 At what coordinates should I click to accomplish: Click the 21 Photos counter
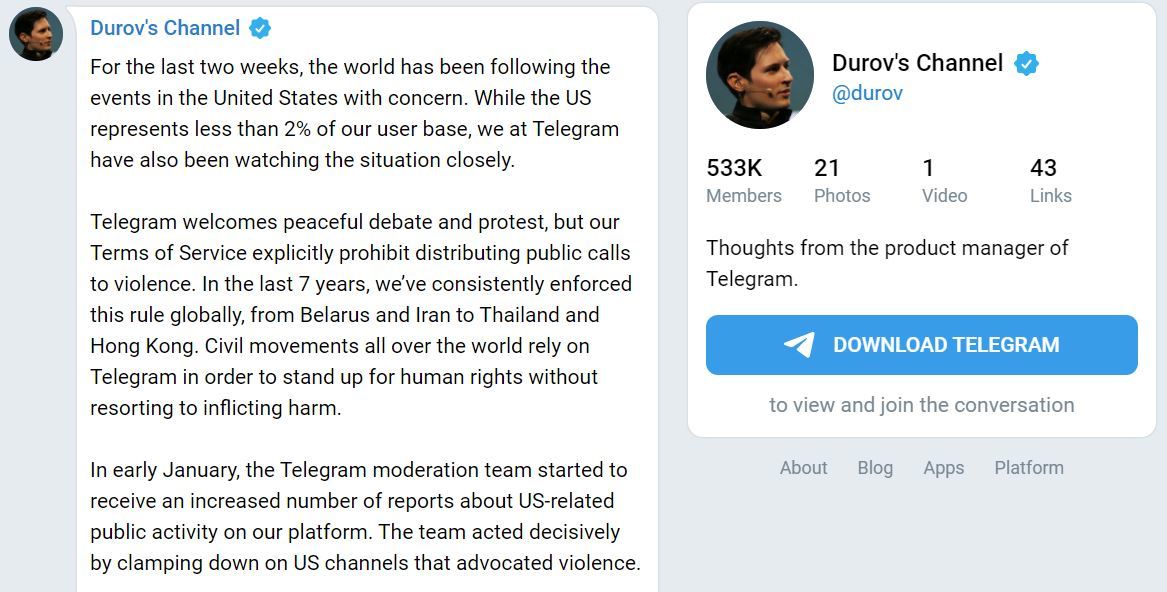pyautogui.click(x=841, y=180)
